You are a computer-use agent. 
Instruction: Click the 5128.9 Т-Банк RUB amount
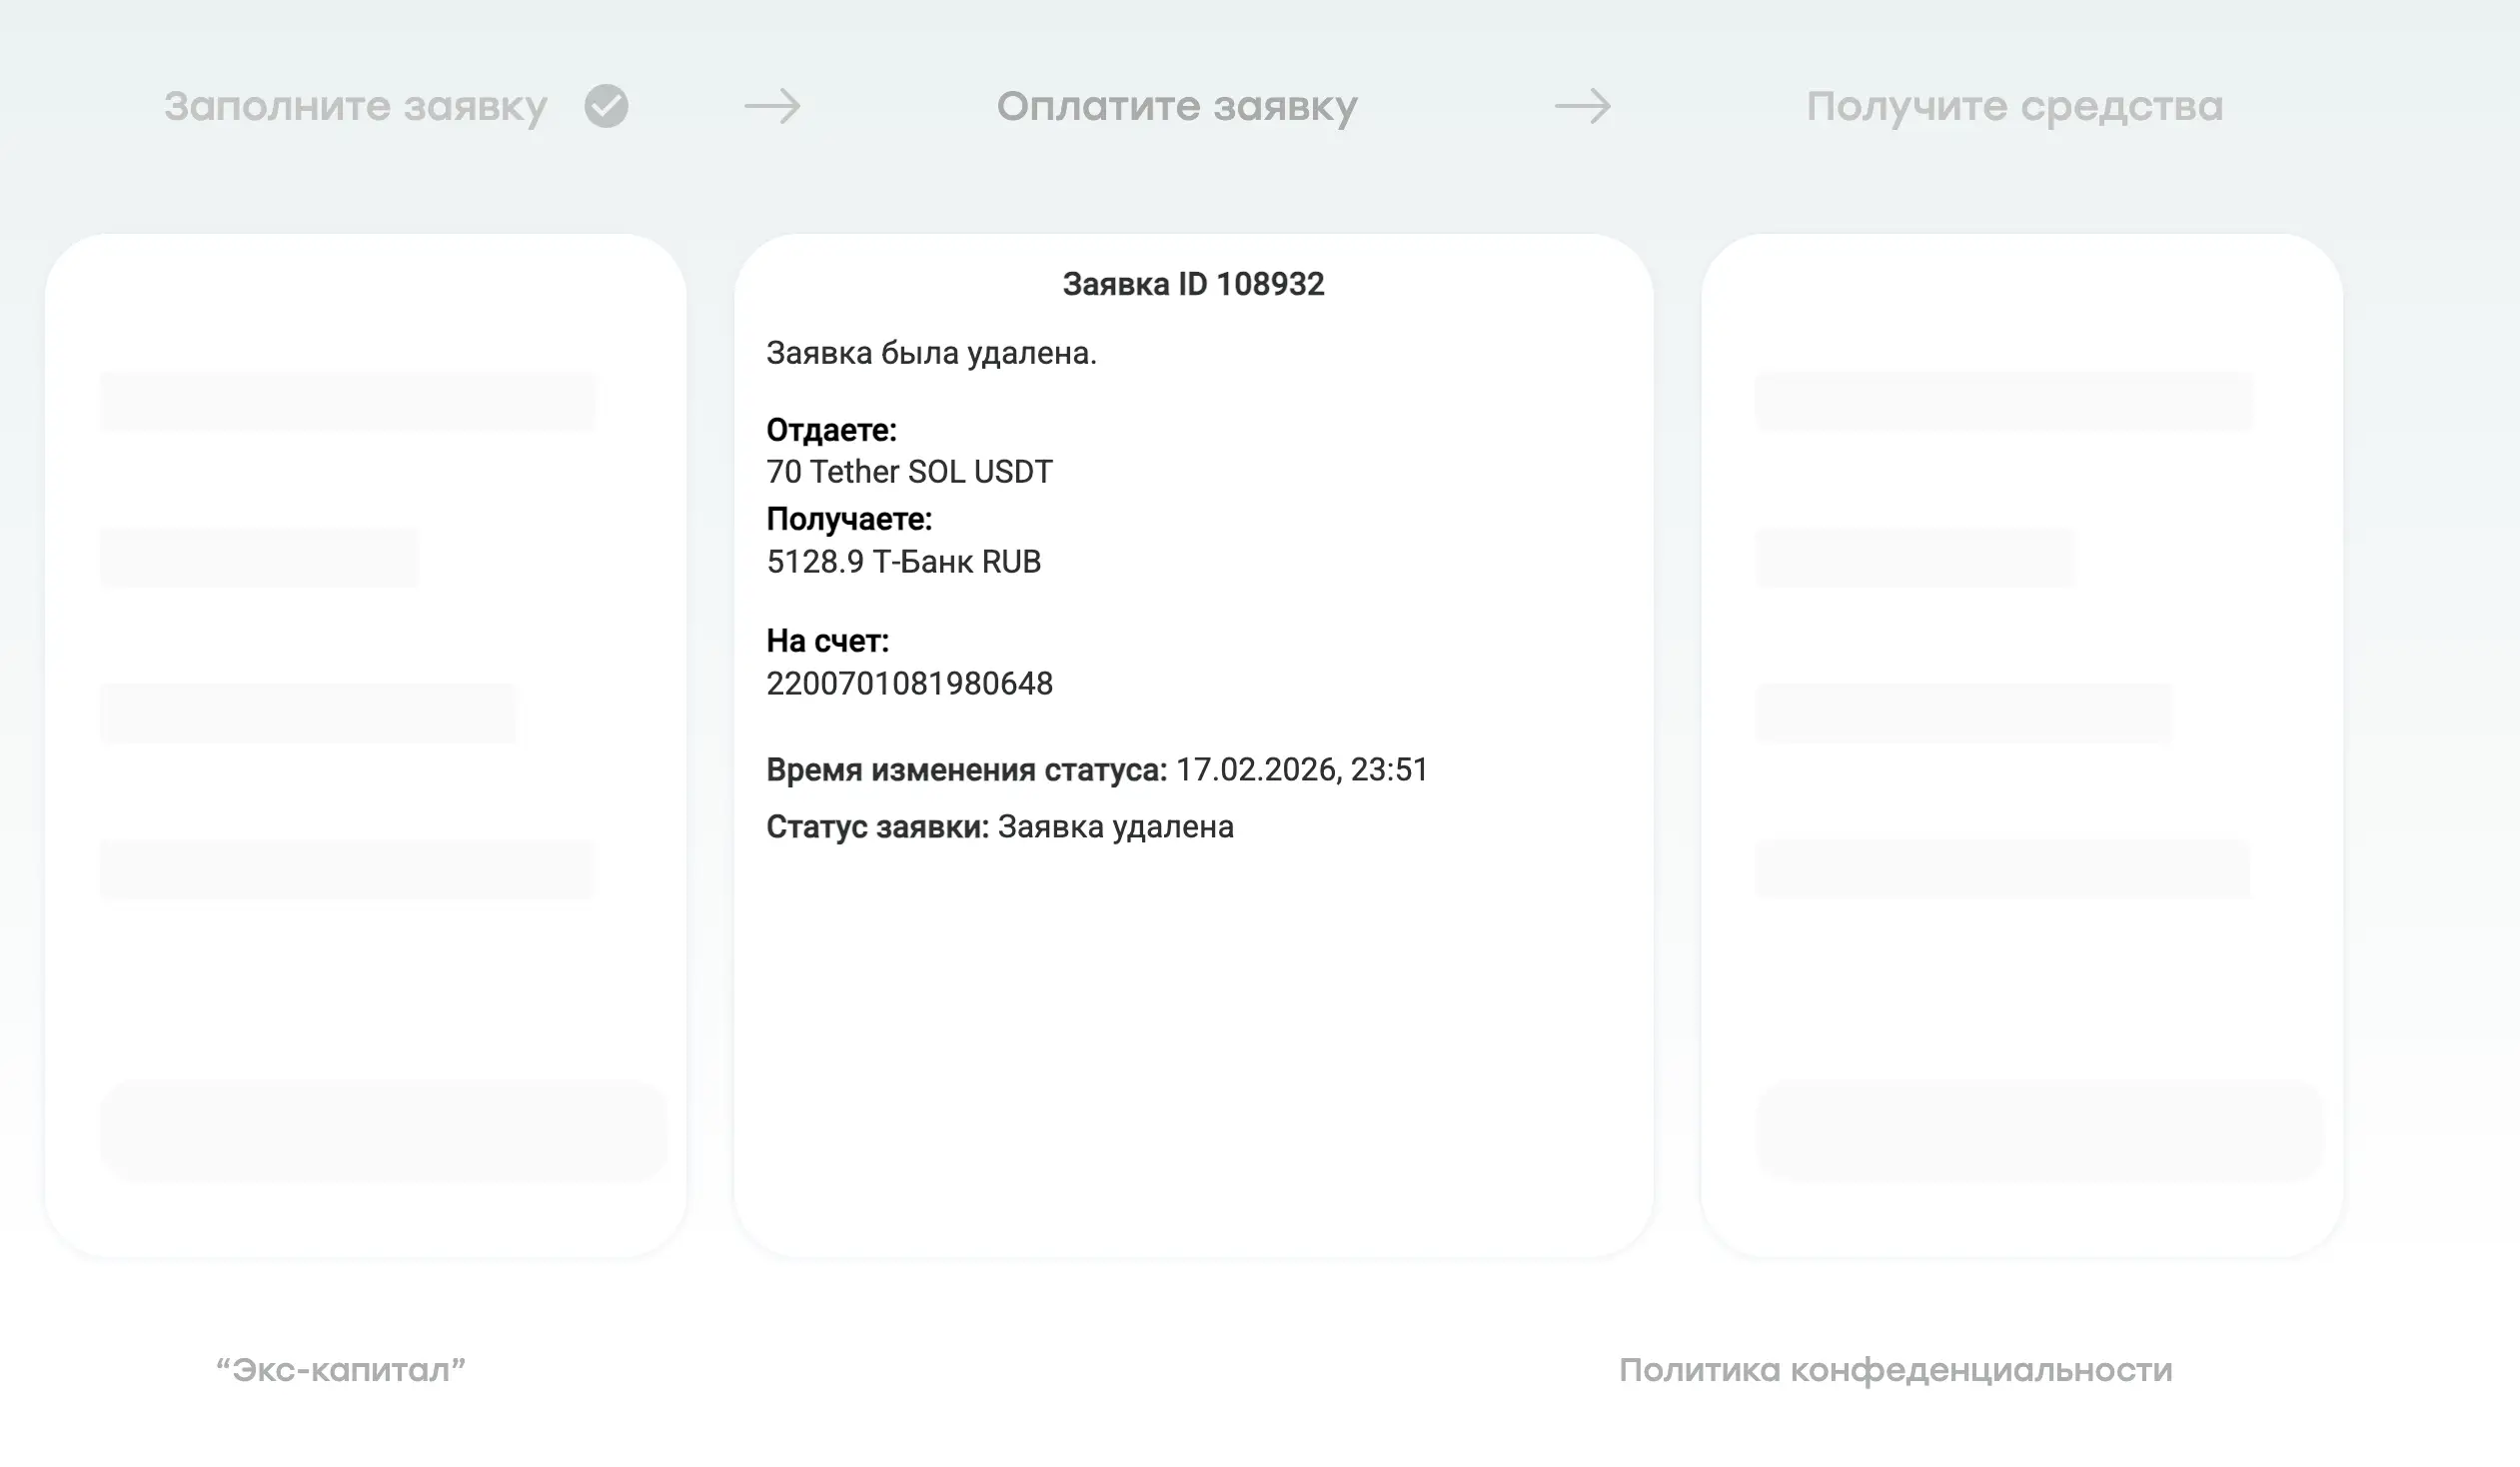coord(903,562)
